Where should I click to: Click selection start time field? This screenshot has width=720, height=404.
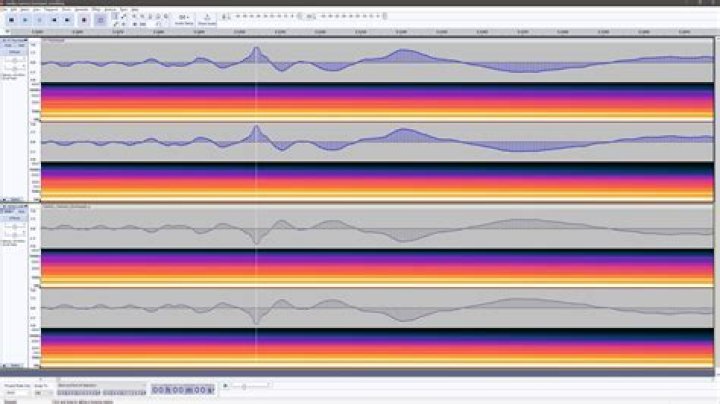coord(79,393)
